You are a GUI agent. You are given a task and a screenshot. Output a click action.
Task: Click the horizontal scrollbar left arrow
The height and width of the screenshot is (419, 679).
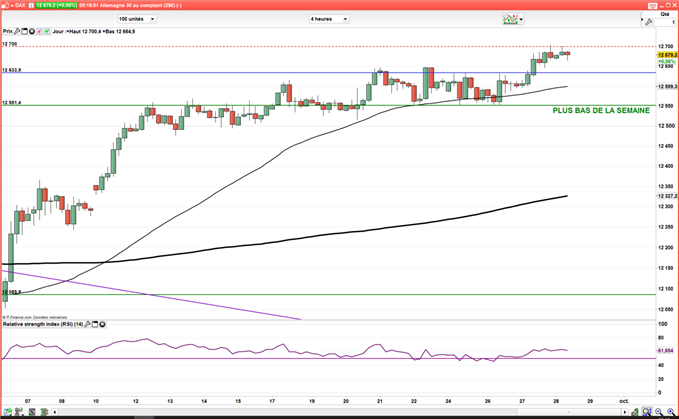(x=55, y=412)
